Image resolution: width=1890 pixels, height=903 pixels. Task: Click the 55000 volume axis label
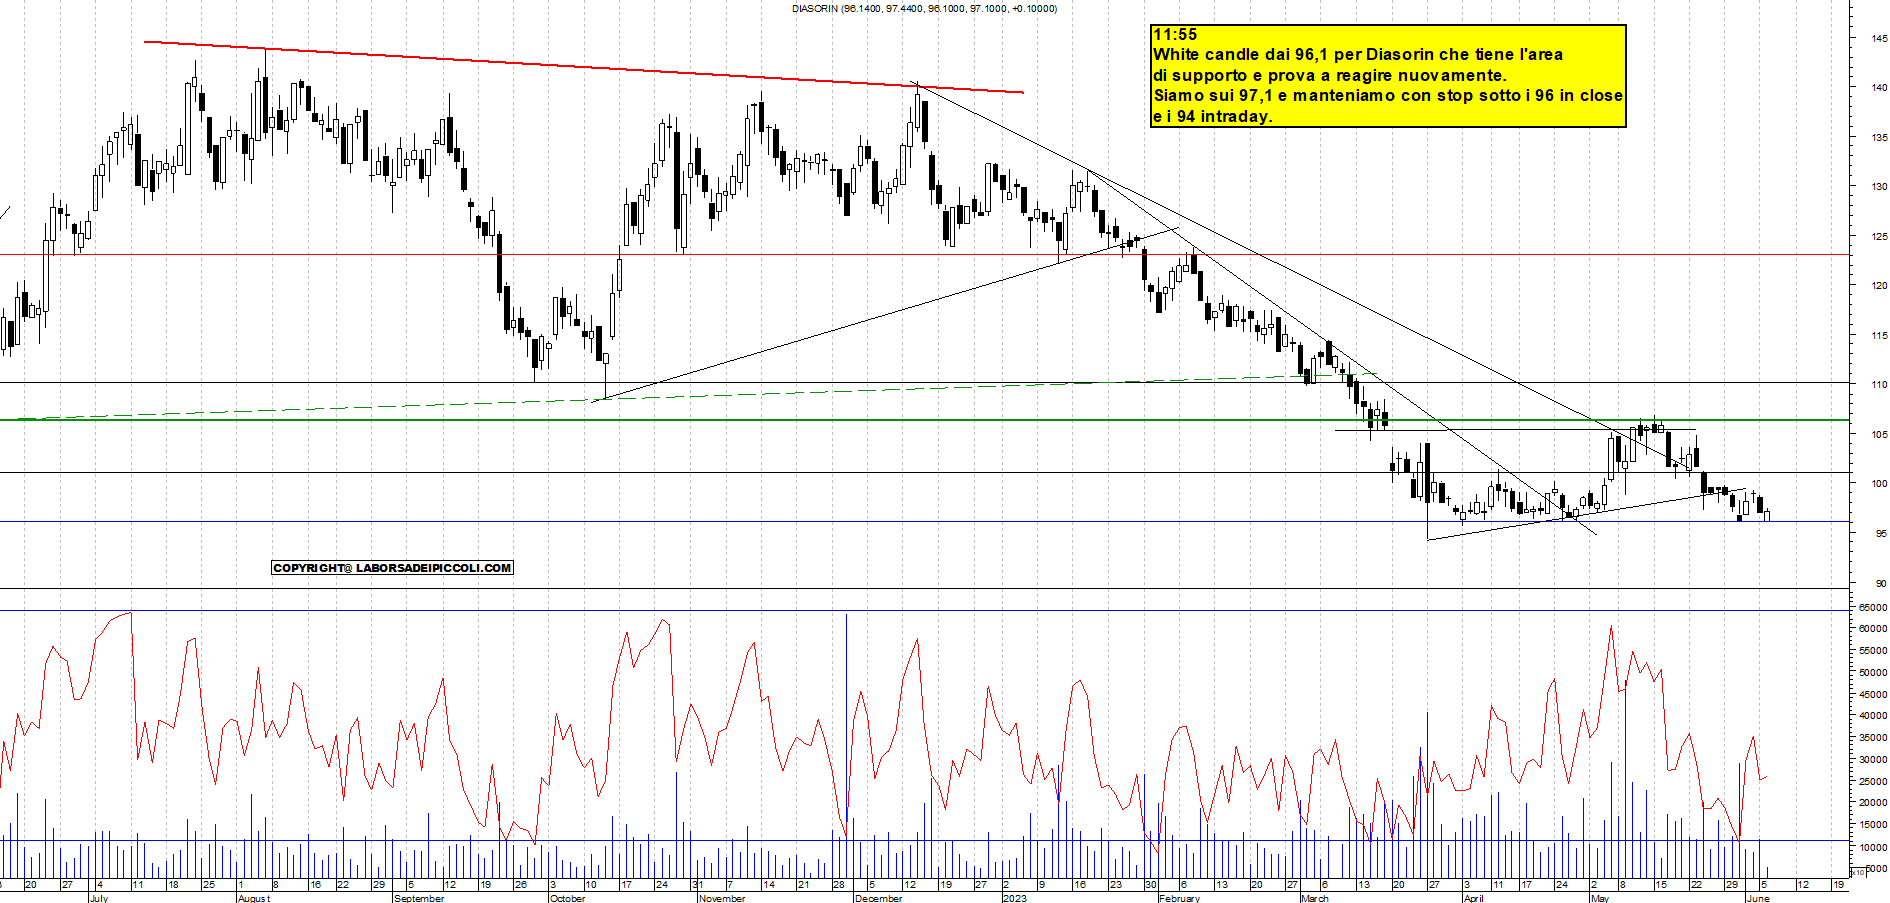1873,651
